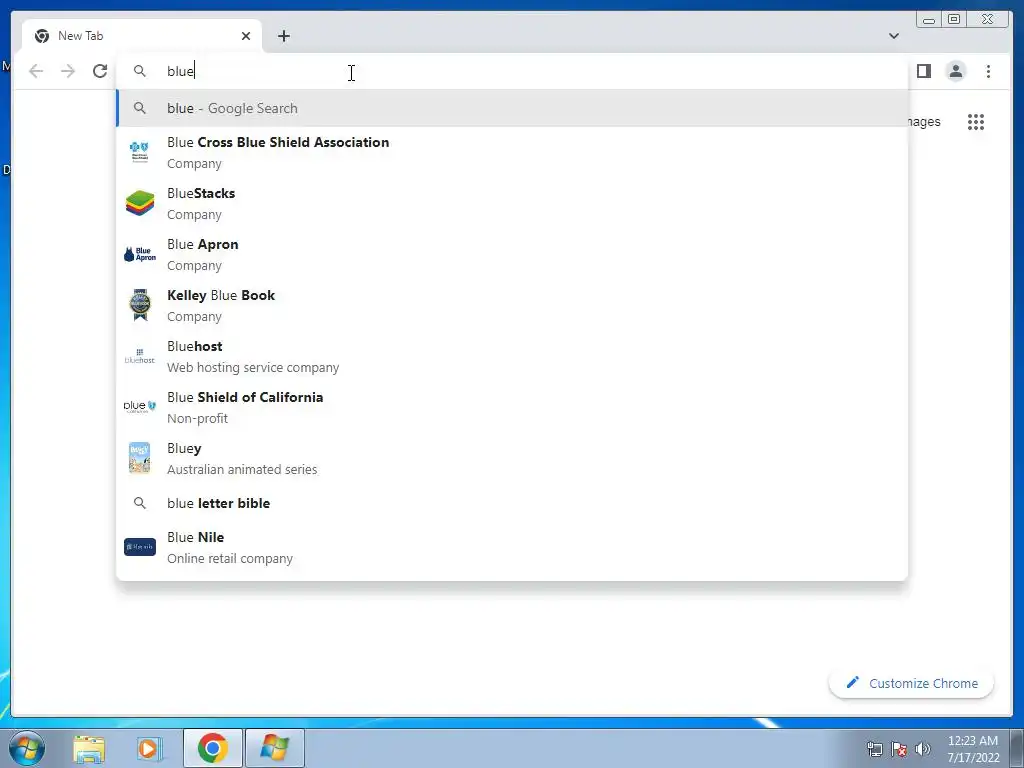Screen dimensions: 1024x768
Task: Switch to the New Tab tab
Action: [142, 36]
